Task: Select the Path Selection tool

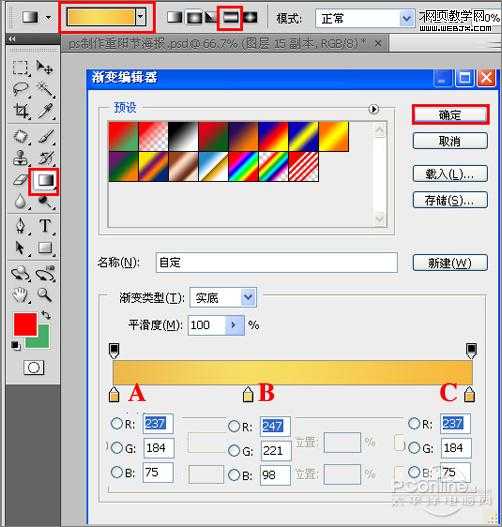Action: 20,248
